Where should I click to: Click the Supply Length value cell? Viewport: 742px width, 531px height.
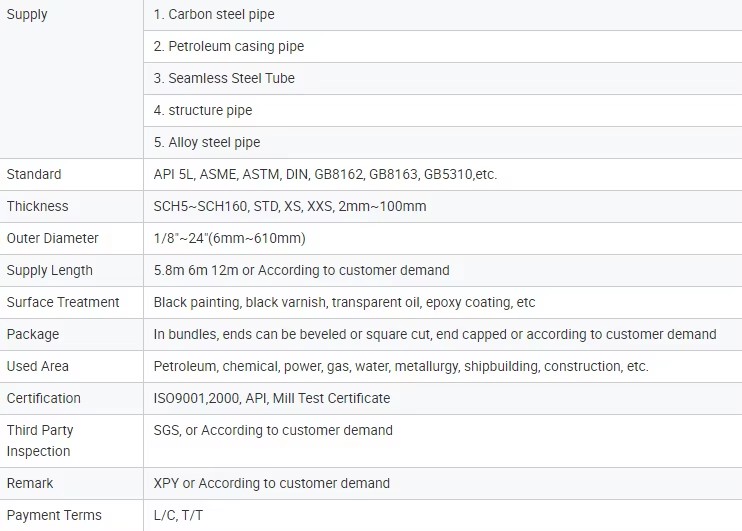443,270
